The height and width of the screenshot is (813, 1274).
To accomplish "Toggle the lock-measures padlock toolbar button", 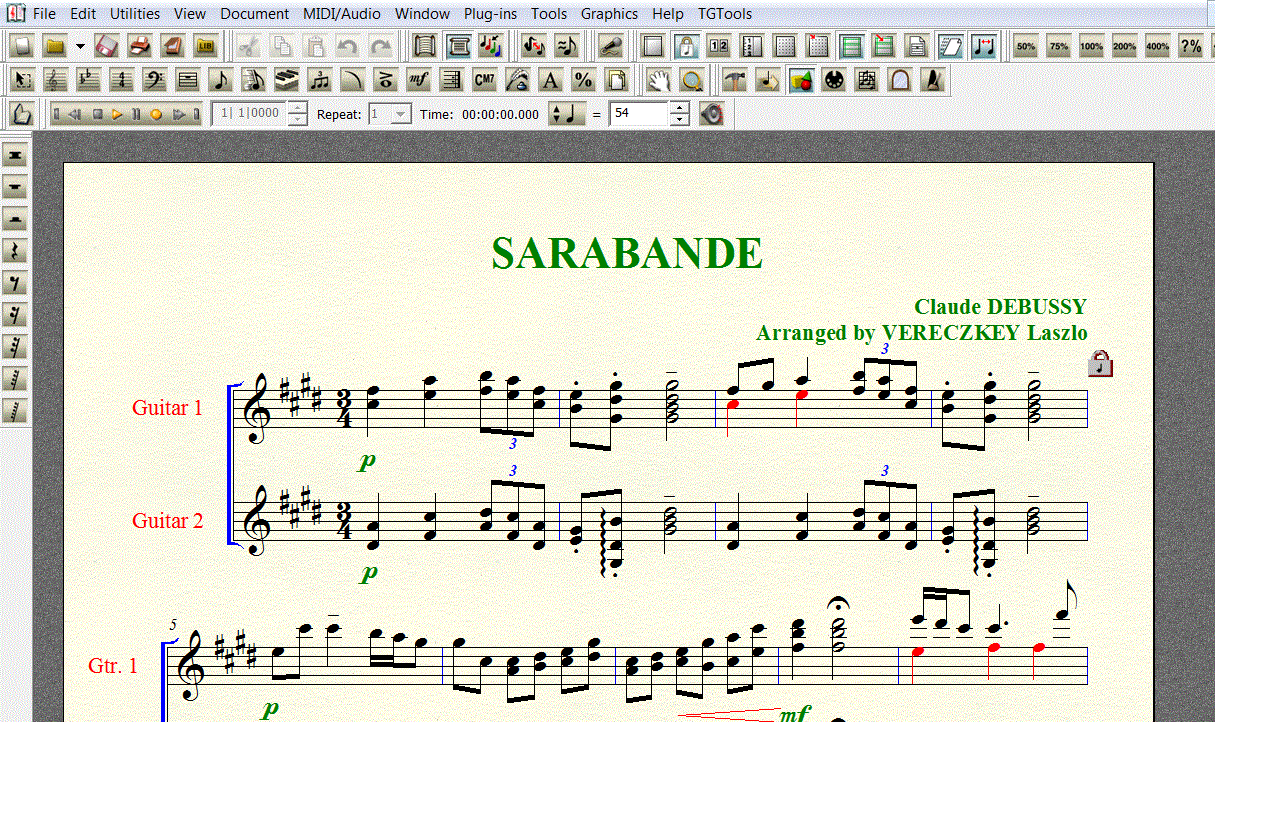I will pyautogui.click(x=686, y=46).
